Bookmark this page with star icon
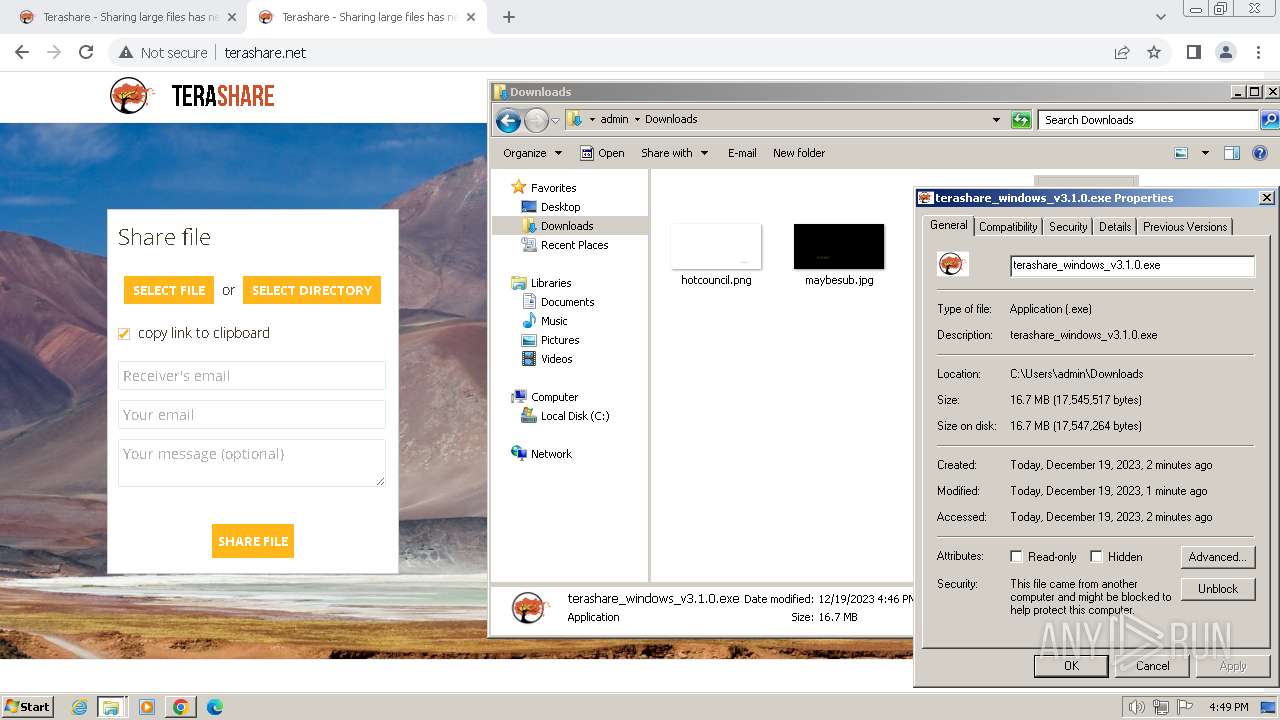This screenshot has width=1280, height=720. pyautogui.click(x=1154, y=52)
